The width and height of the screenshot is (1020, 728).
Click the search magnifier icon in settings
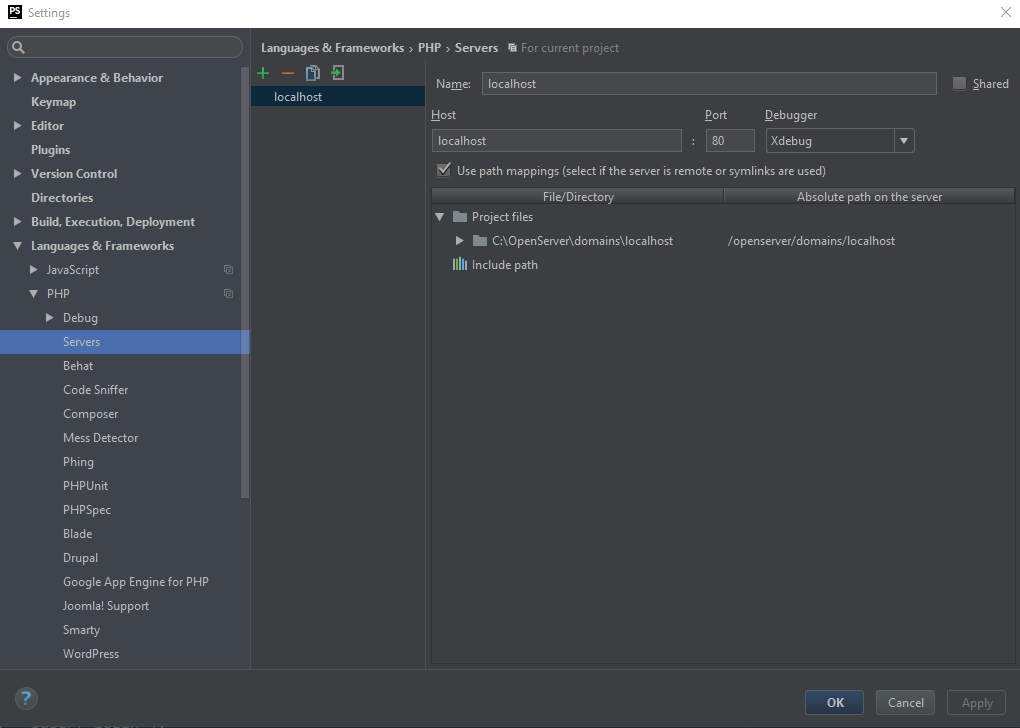click(x=19, y=47)
